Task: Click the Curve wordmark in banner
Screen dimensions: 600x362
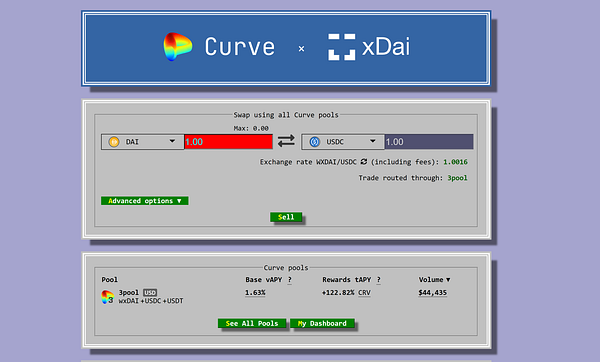Action: point(240,47)
